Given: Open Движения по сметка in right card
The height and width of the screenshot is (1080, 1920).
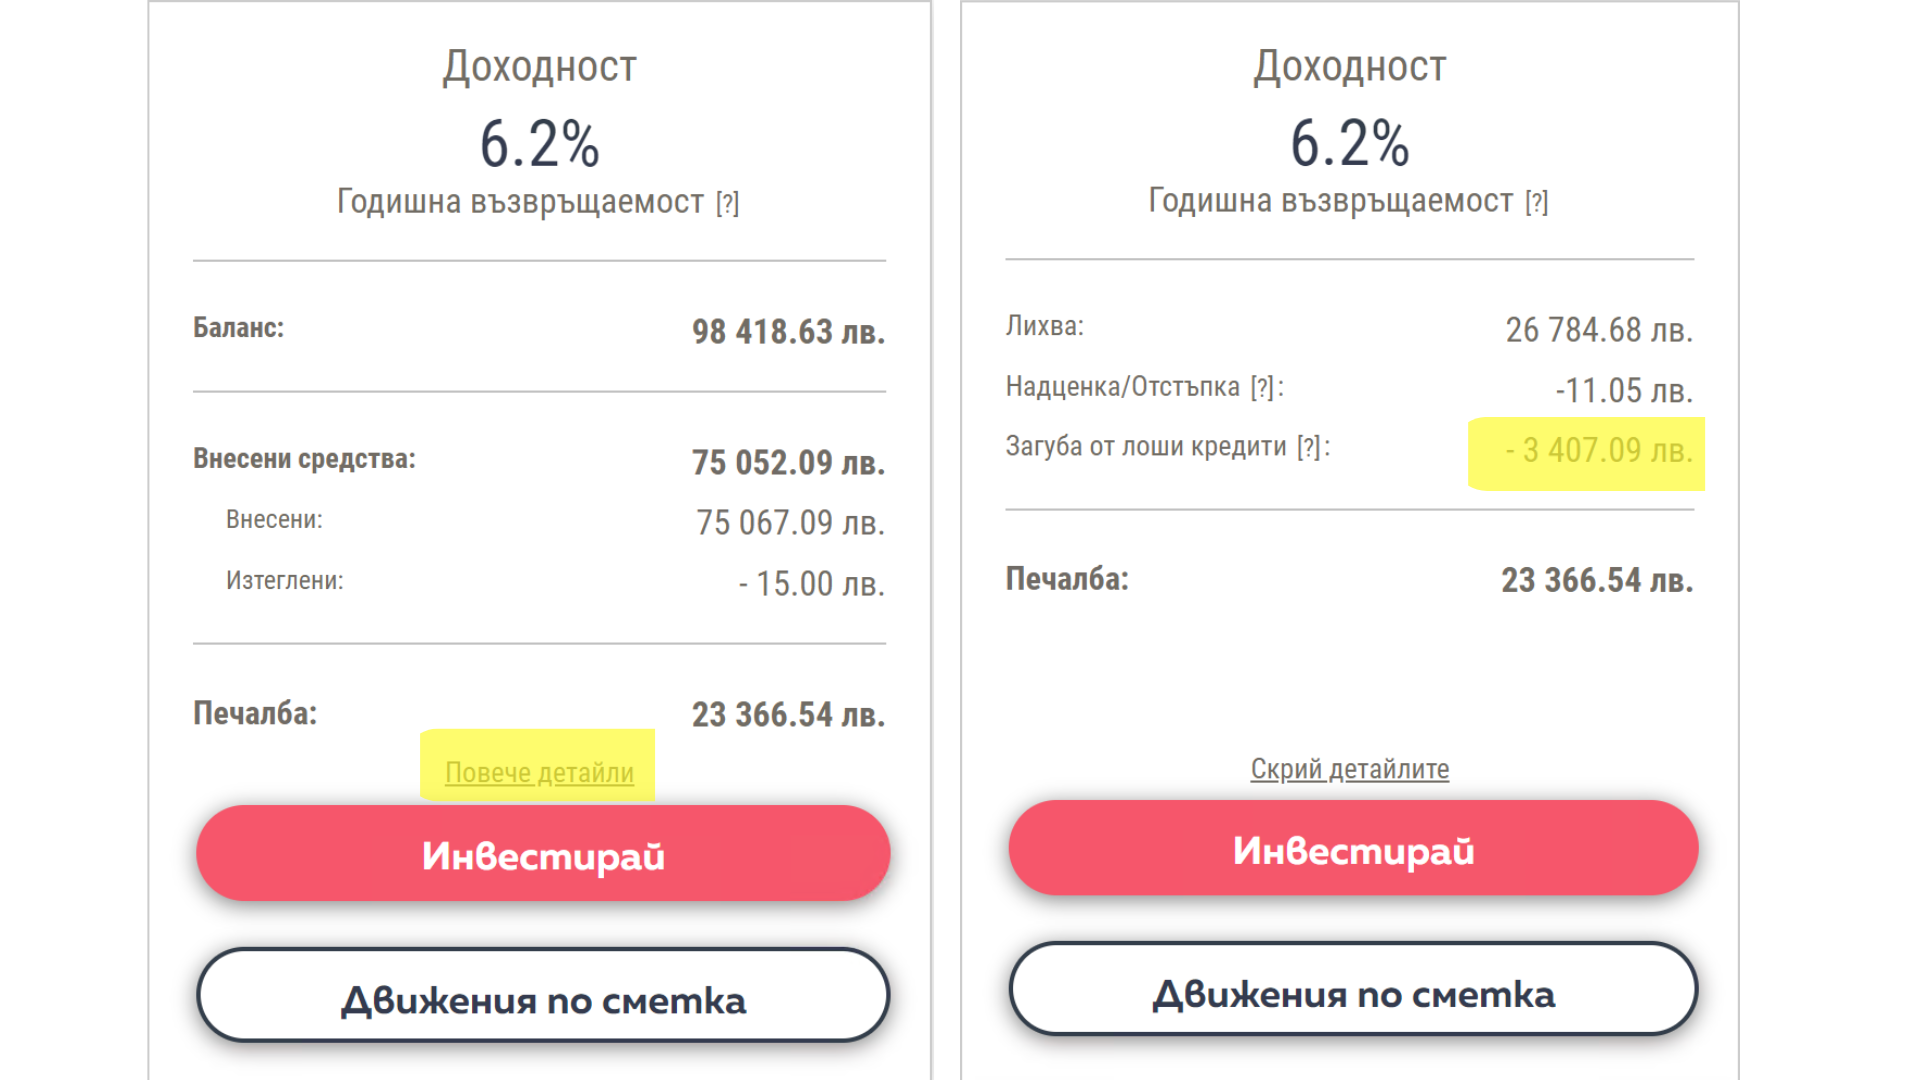Looking at the screenshot, I should [x=1353, y=991].
